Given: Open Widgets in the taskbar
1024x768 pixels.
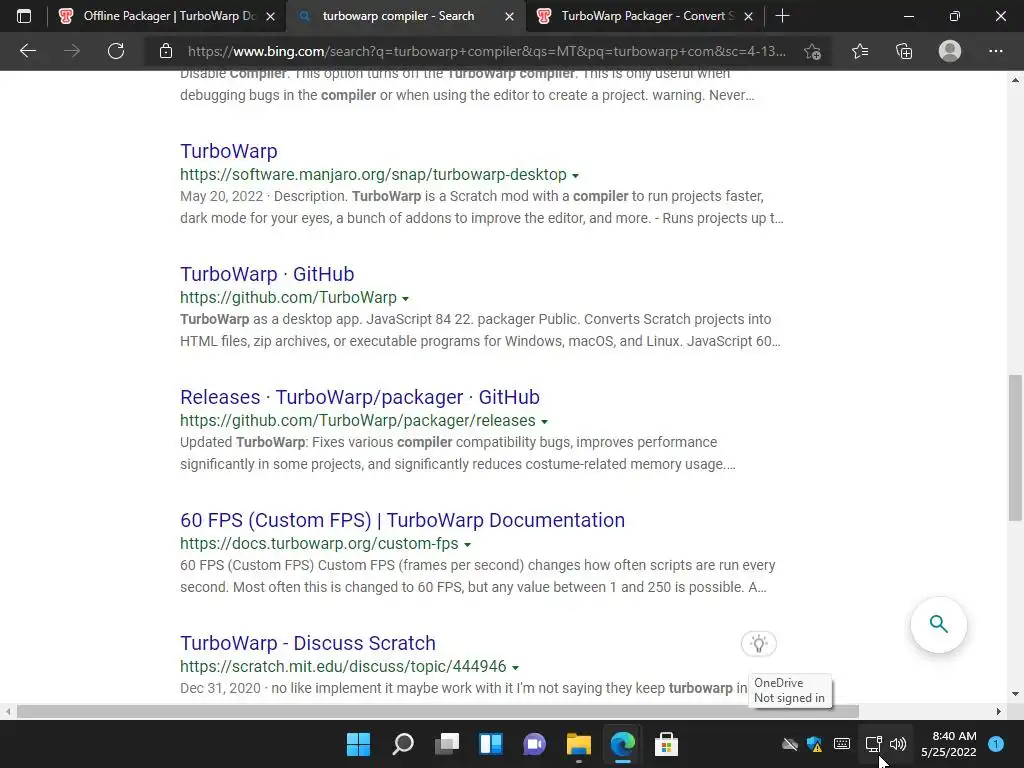Looking at the screenshot, I should pos(490,744).
